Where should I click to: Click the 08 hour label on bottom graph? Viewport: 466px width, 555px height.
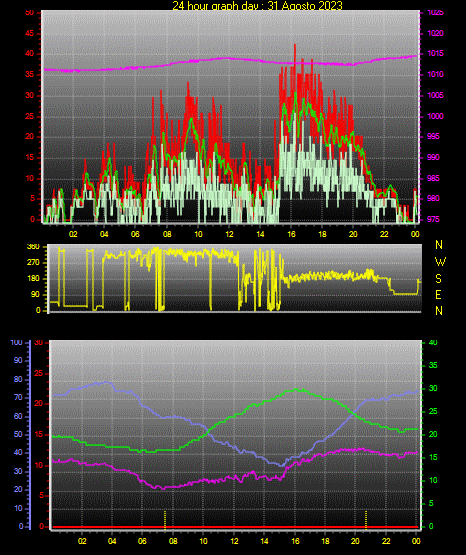click(173, 541)
